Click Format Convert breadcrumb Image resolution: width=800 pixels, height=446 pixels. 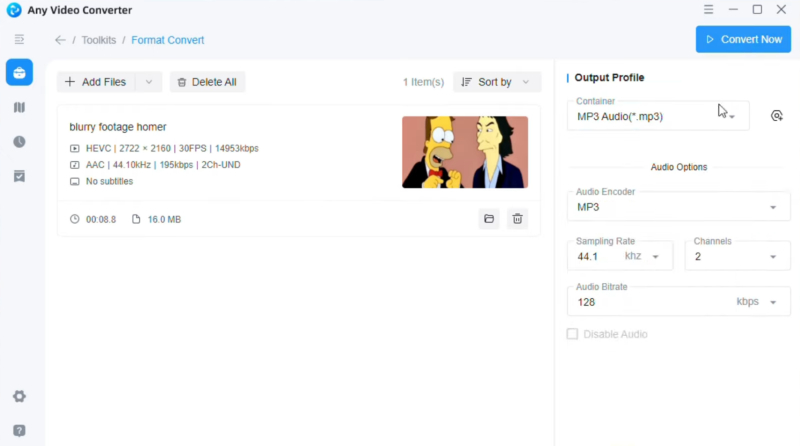(167, 40)
